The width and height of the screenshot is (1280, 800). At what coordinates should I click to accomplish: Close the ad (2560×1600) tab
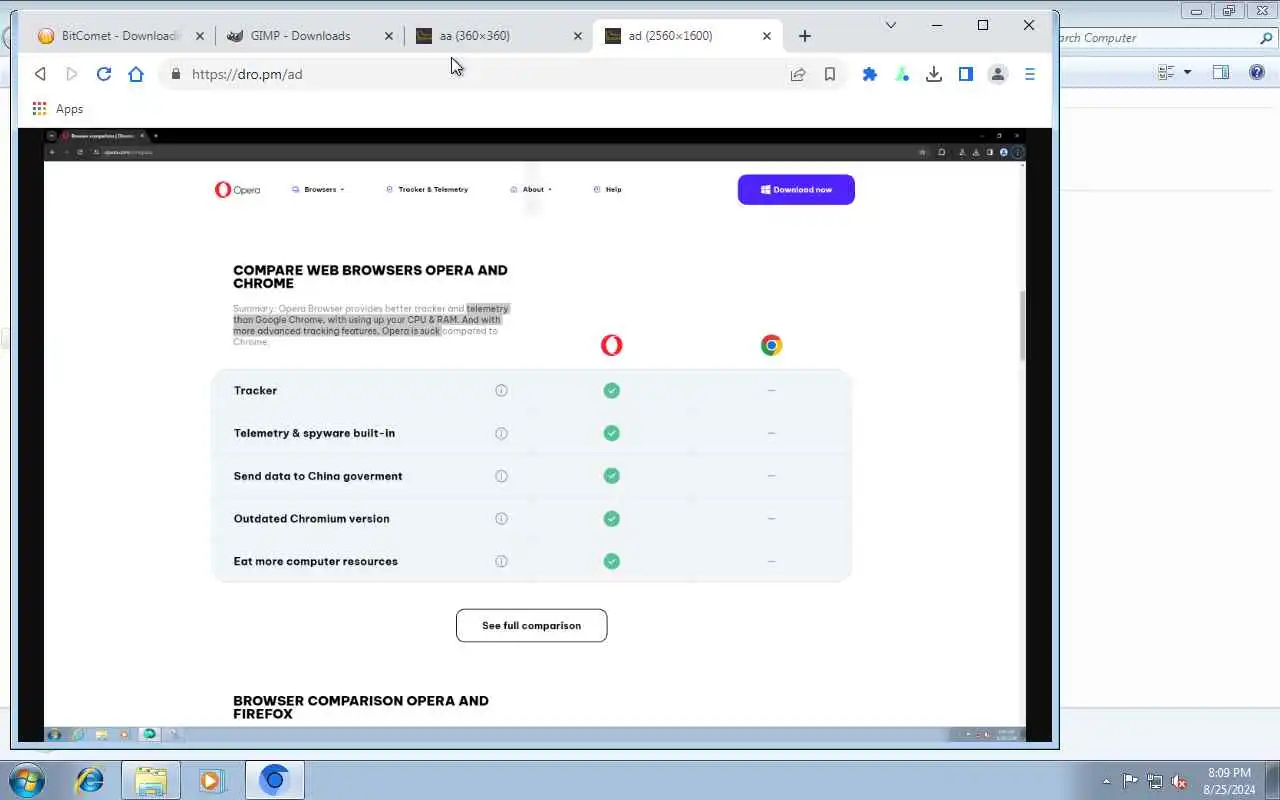(x=767, y=36)
